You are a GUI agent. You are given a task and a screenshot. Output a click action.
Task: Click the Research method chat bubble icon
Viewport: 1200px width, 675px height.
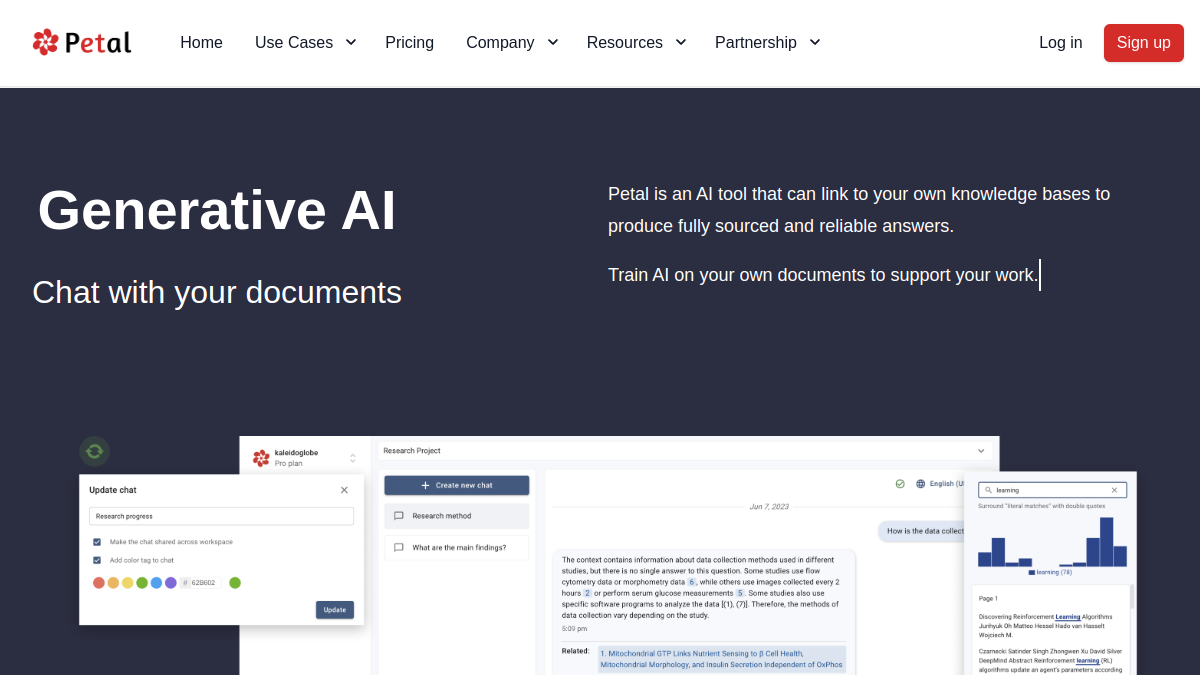point(399,516)
